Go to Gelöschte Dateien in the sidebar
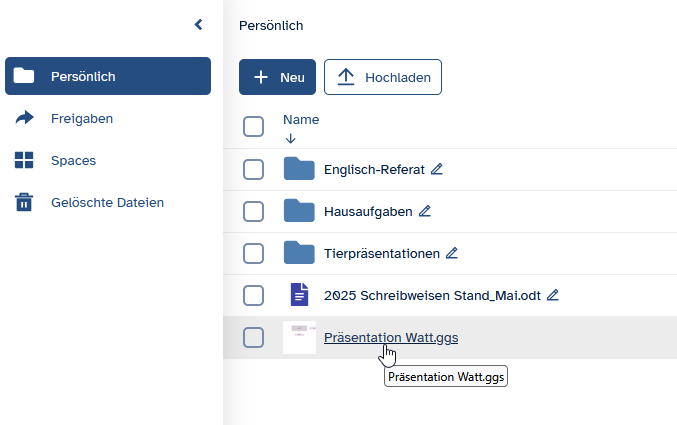This screenshot has width=677, height=425. tap(107, 202)
